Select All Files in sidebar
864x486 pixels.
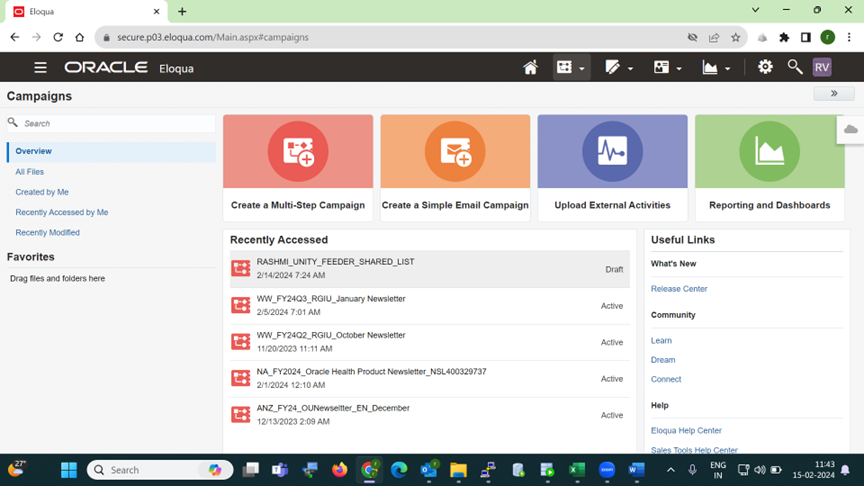(29, 172)
